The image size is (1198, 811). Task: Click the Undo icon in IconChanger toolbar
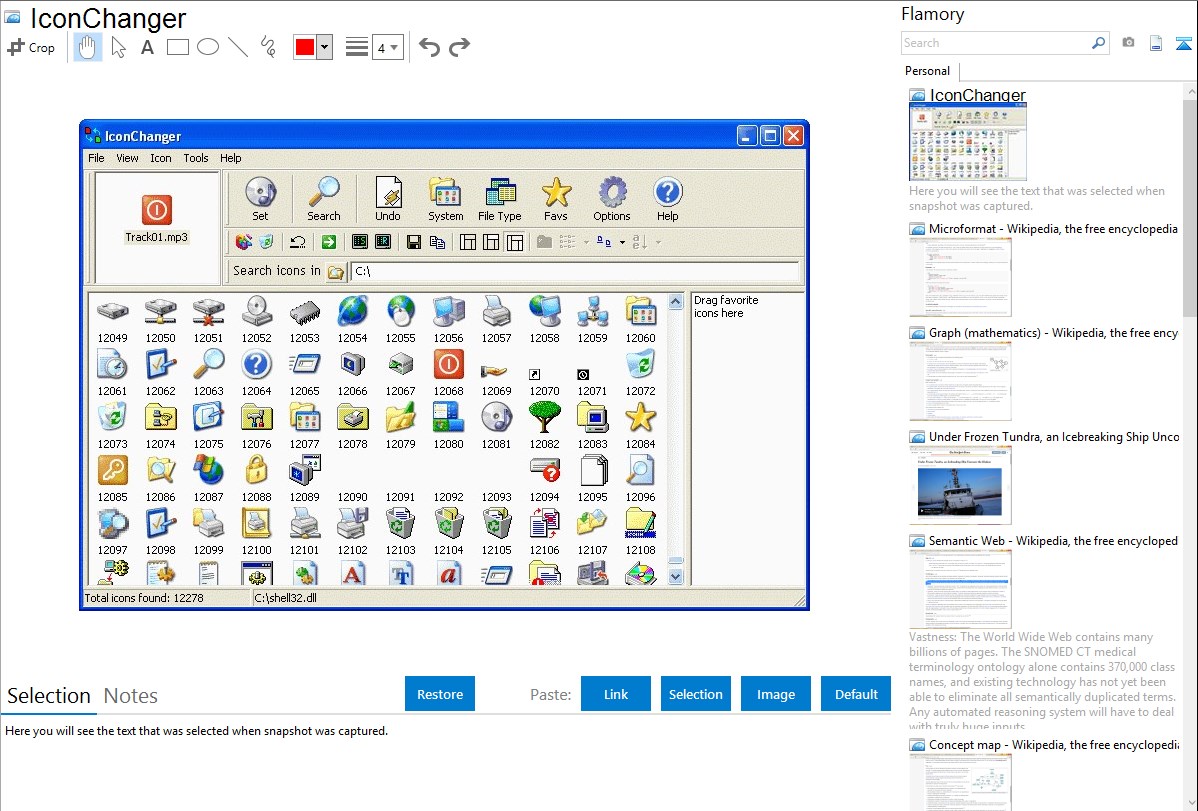point(388,199)
